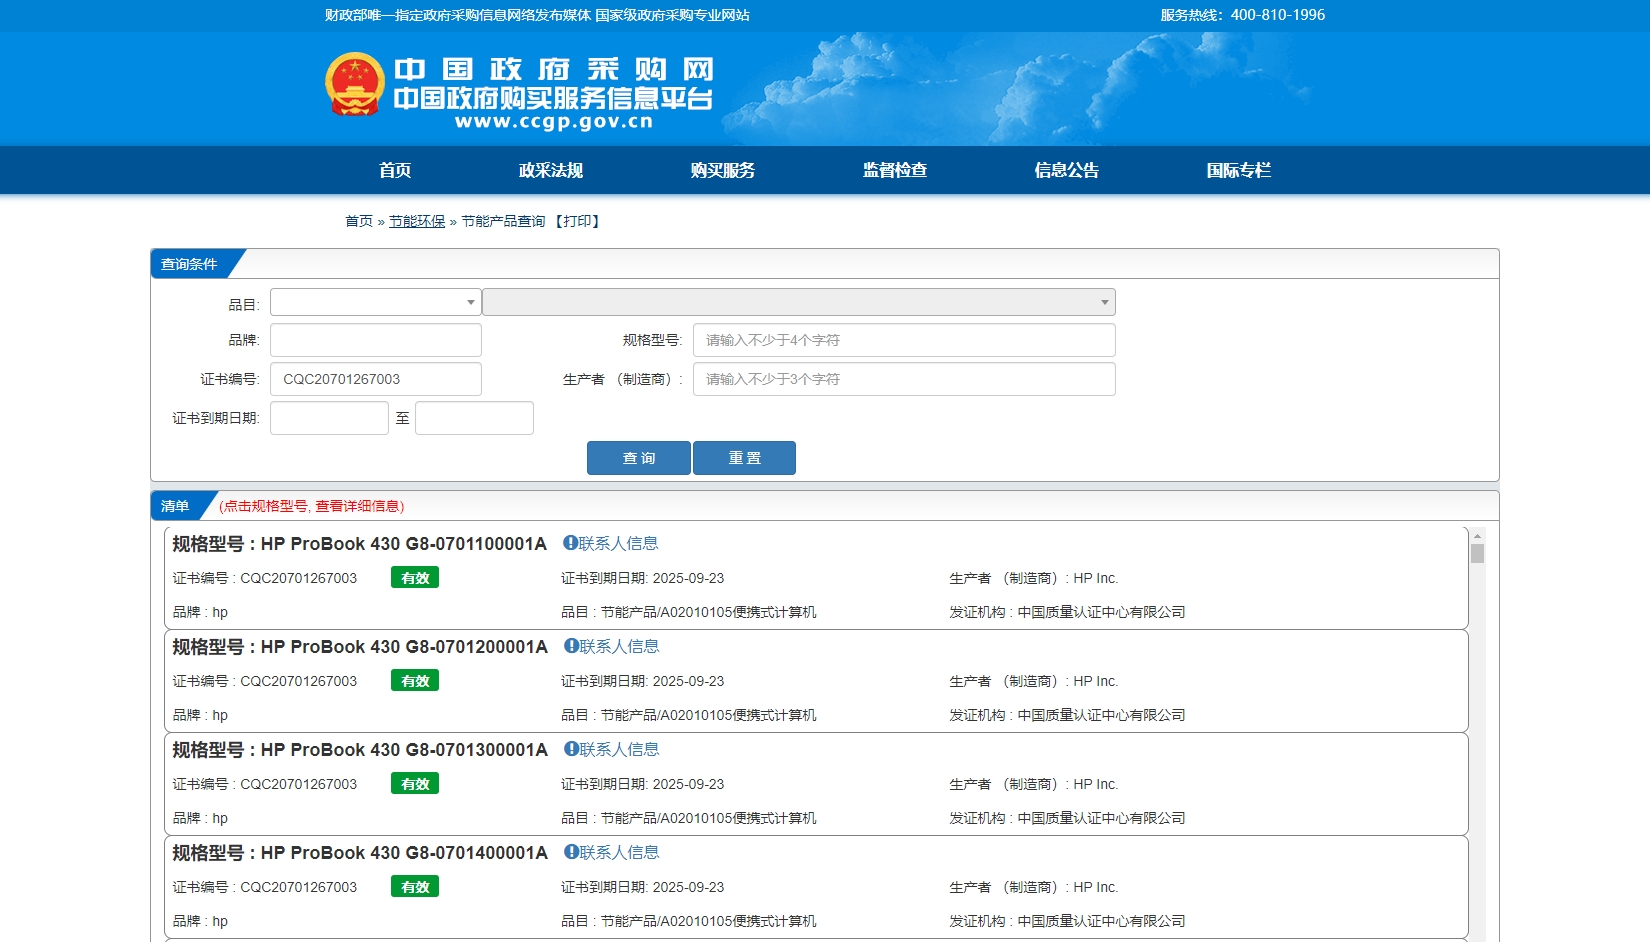The image size is (1650, 942).
Task: Open the 政采法规 navigation item
Action: click(x=551, y=170)
